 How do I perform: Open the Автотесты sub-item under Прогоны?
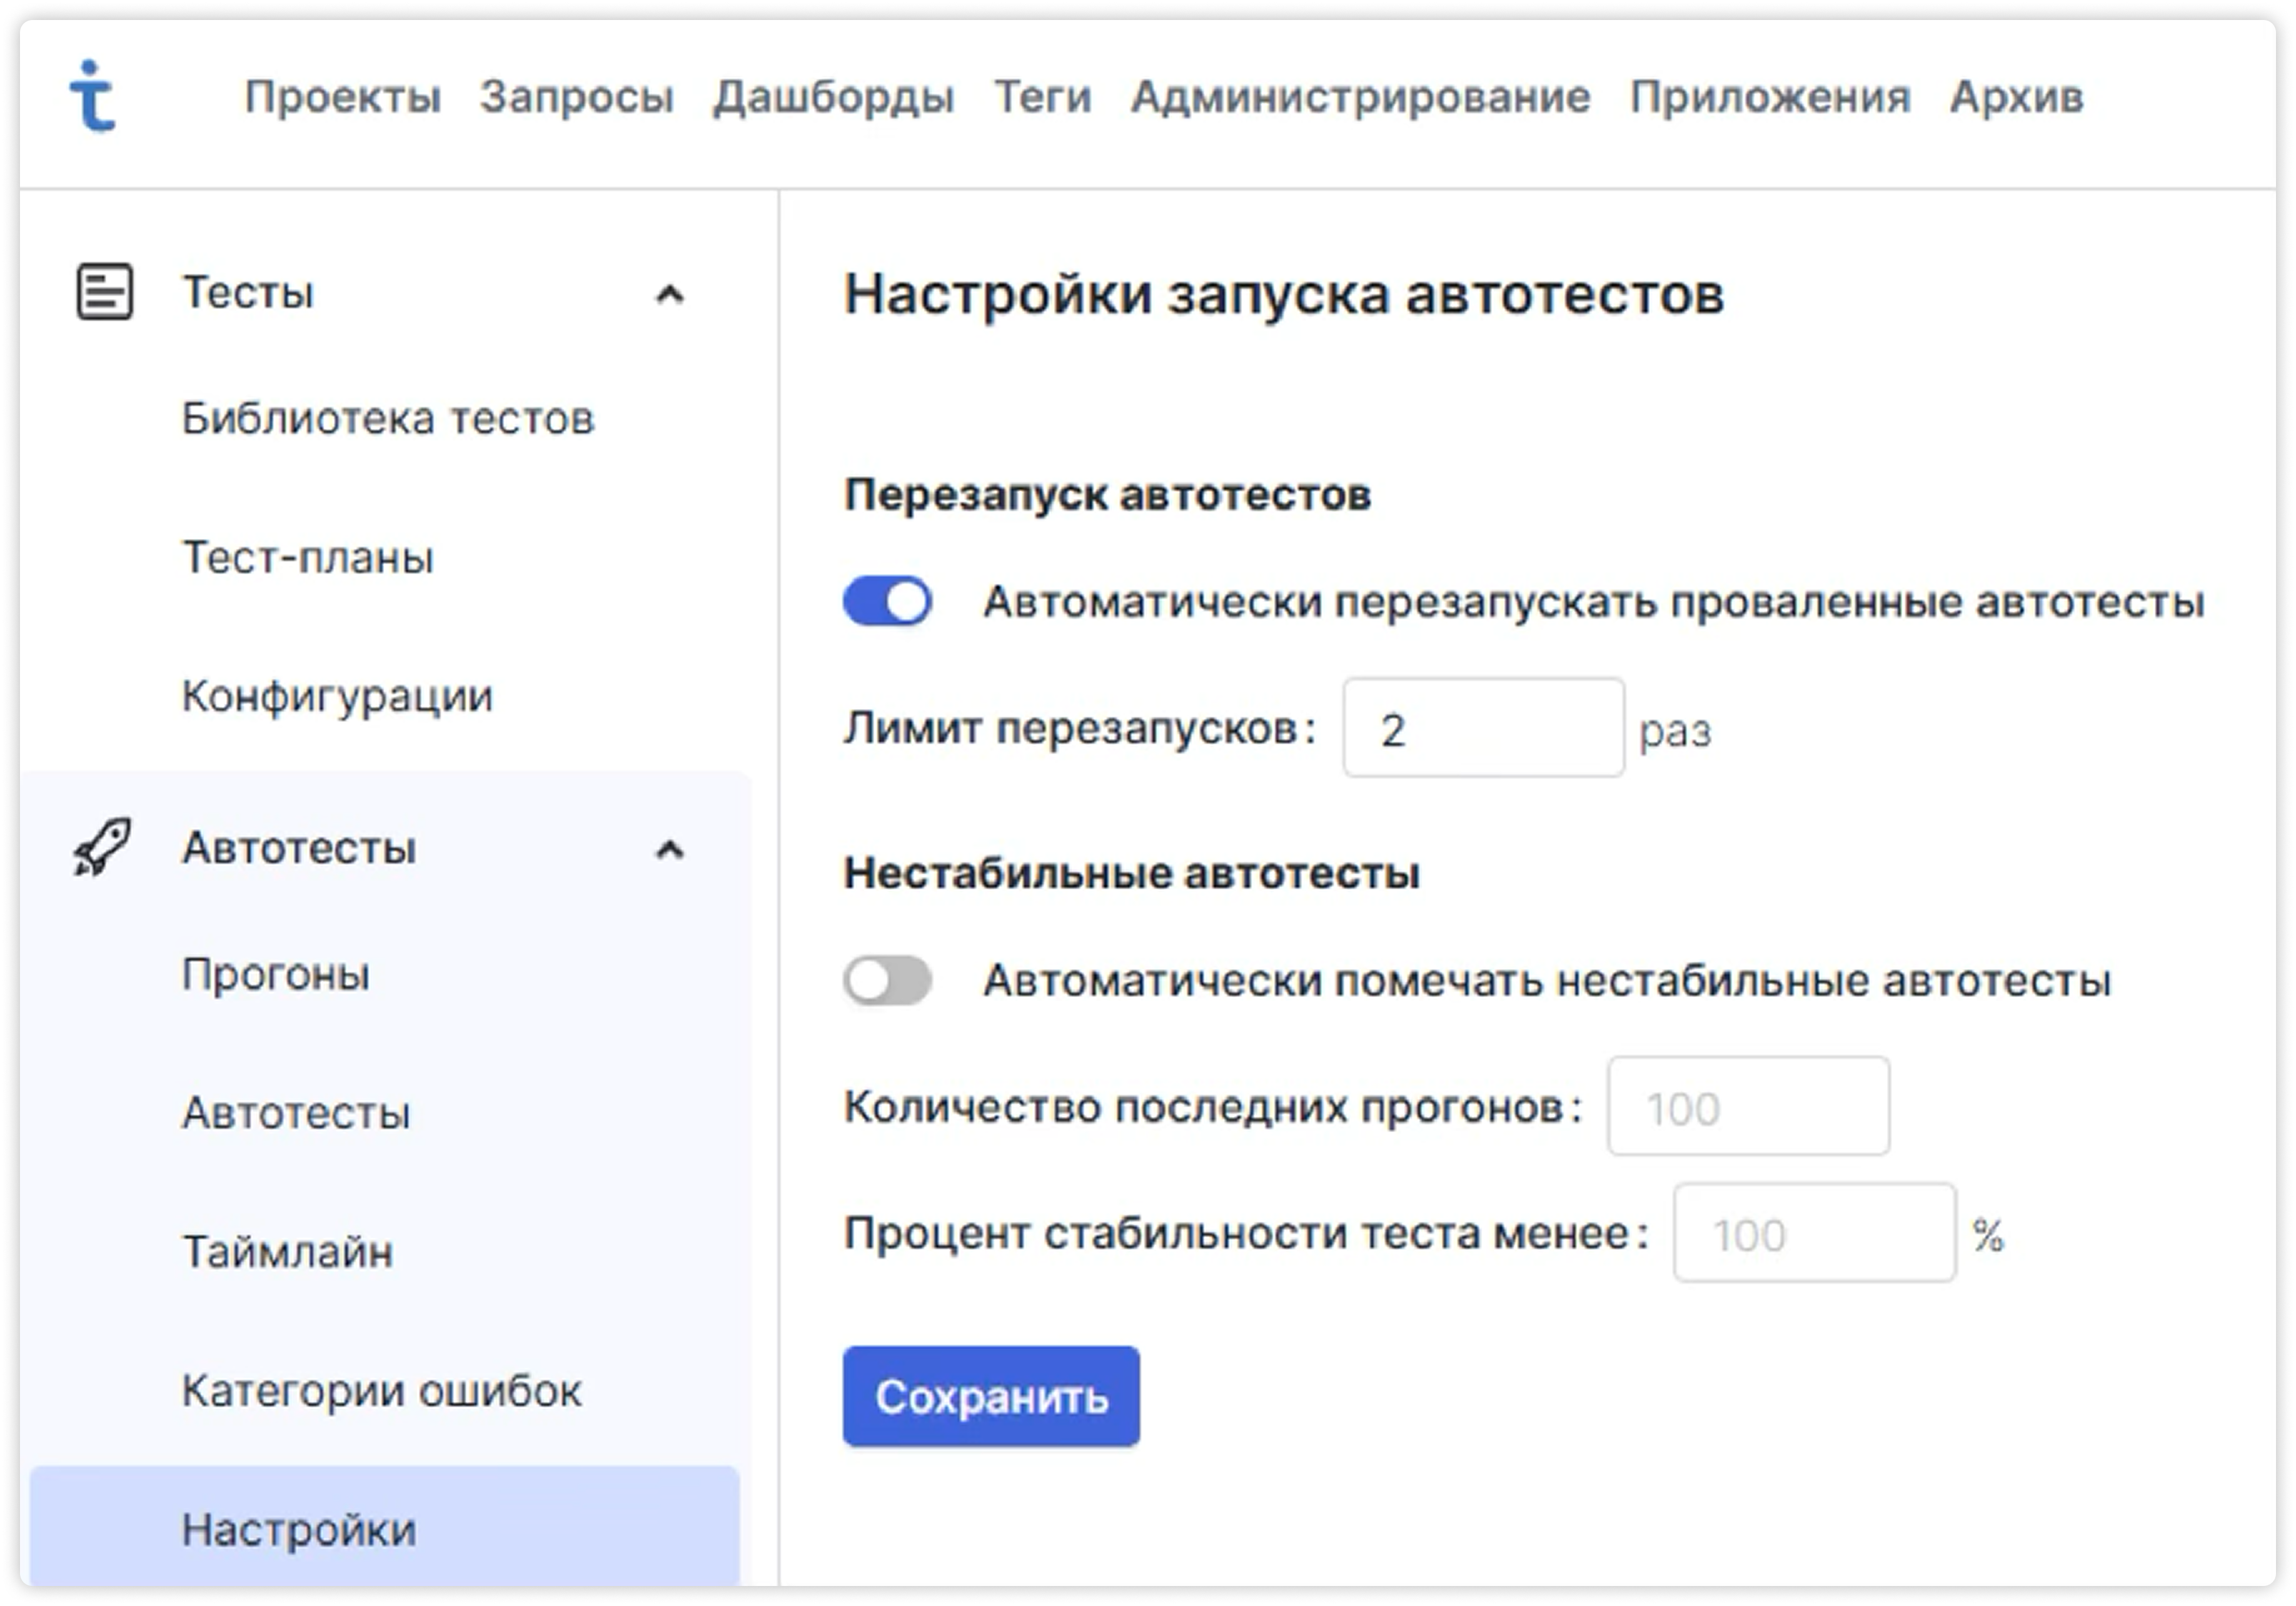pyautogui.click(x=296, y=1113)
